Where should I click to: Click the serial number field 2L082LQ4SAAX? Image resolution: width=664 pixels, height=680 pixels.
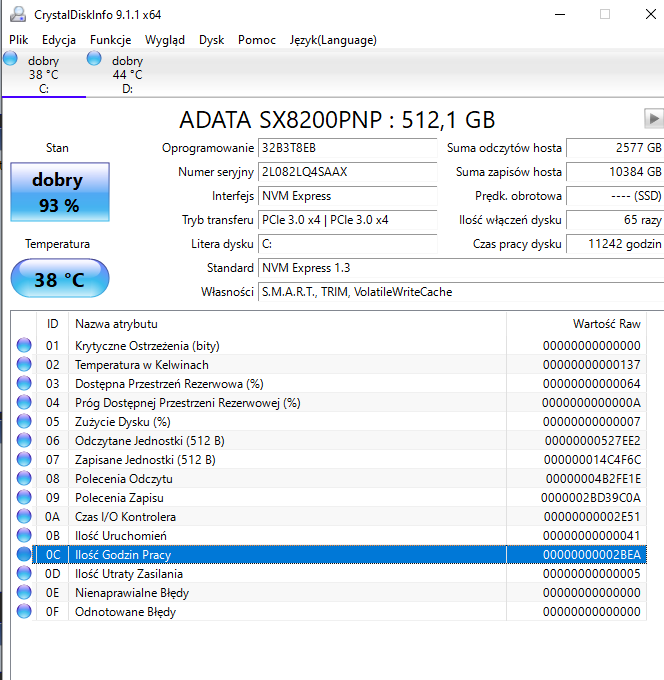pos(347,172)
